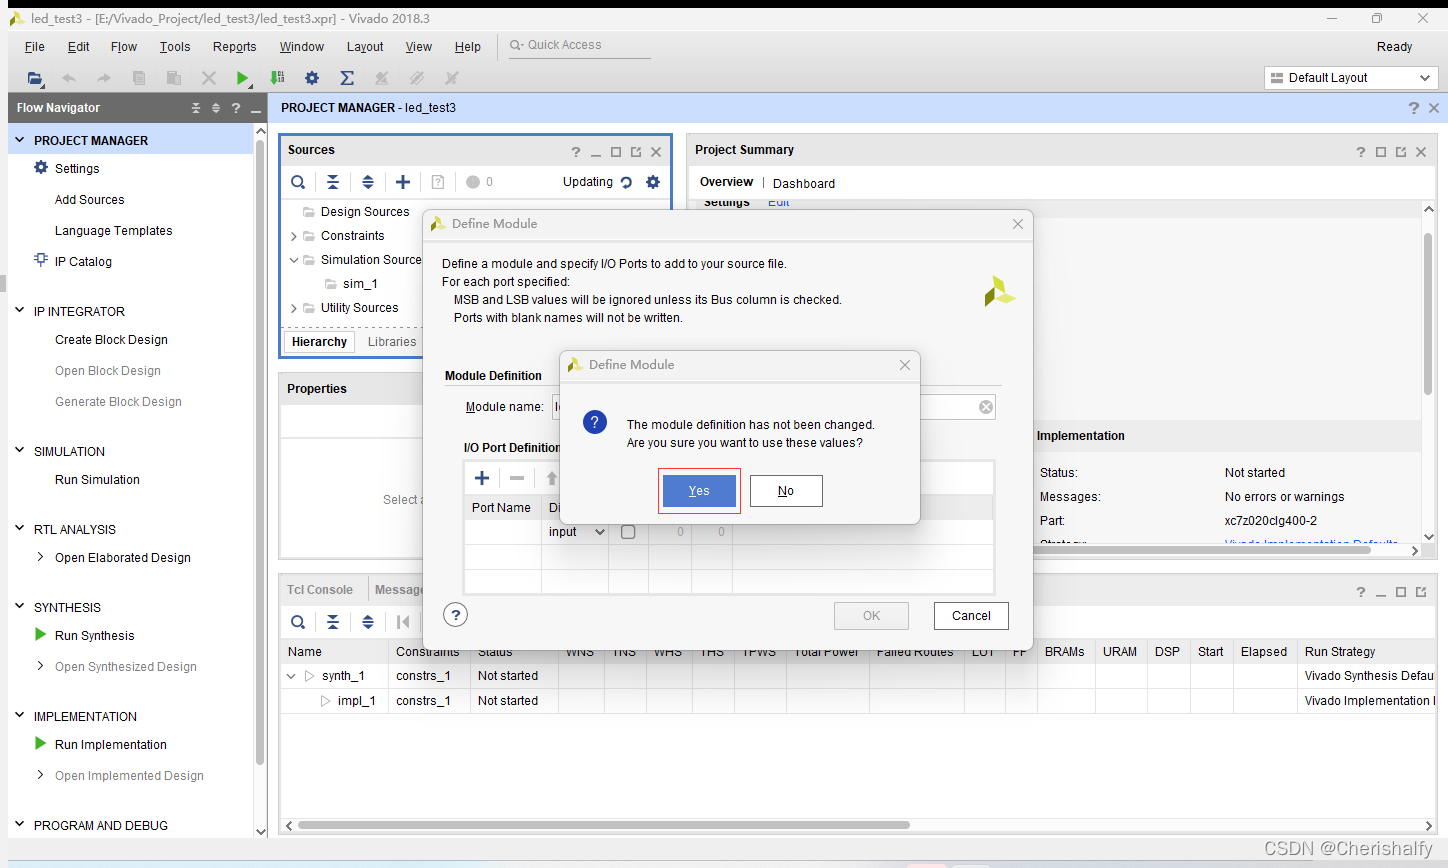
Task: Click the Sources panel search icon
Action: click(x=298, y=182)
